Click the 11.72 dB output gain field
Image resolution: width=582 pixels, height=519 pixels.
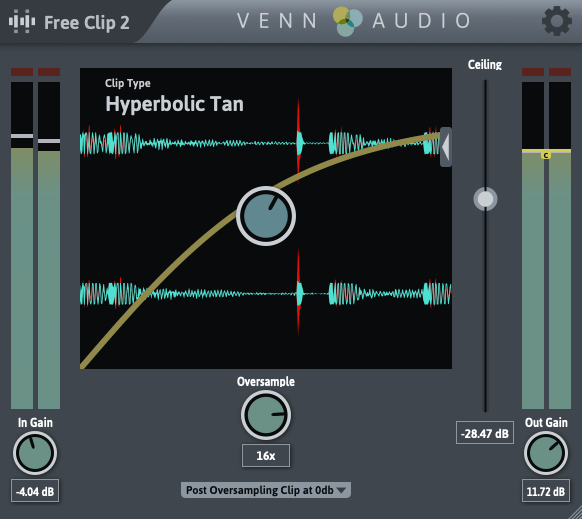click(x=546, y=491)
